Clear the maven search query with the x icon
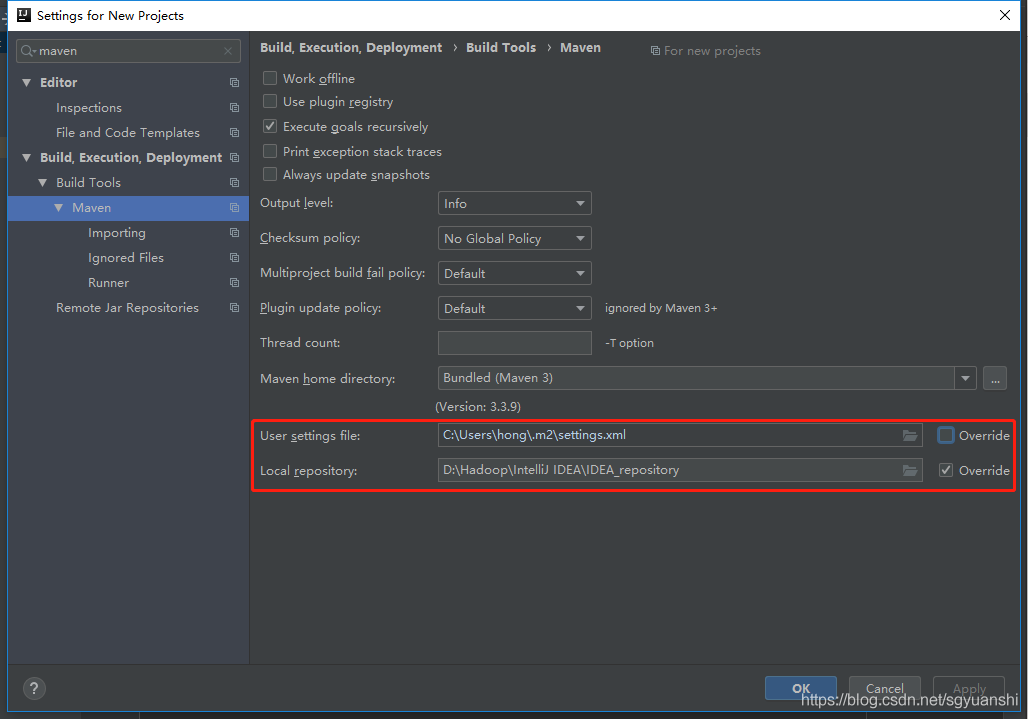This screenshot has height=719, width=1028. pyautogui.click(x=228, y=50)
